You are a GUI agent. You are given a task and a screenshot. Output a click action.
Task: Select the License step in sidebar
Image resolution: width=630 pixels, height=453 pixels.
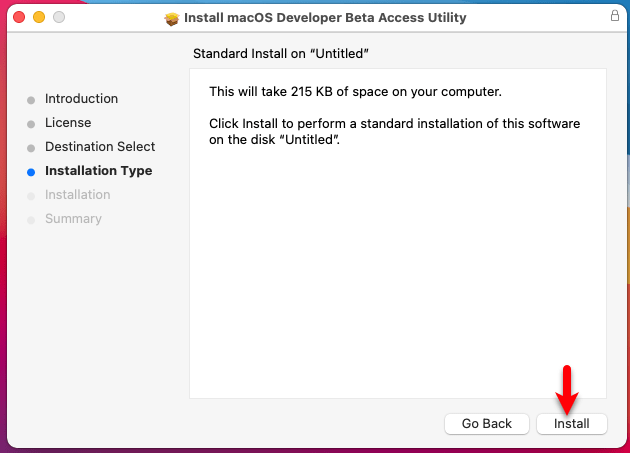click(x=68, y=123)
